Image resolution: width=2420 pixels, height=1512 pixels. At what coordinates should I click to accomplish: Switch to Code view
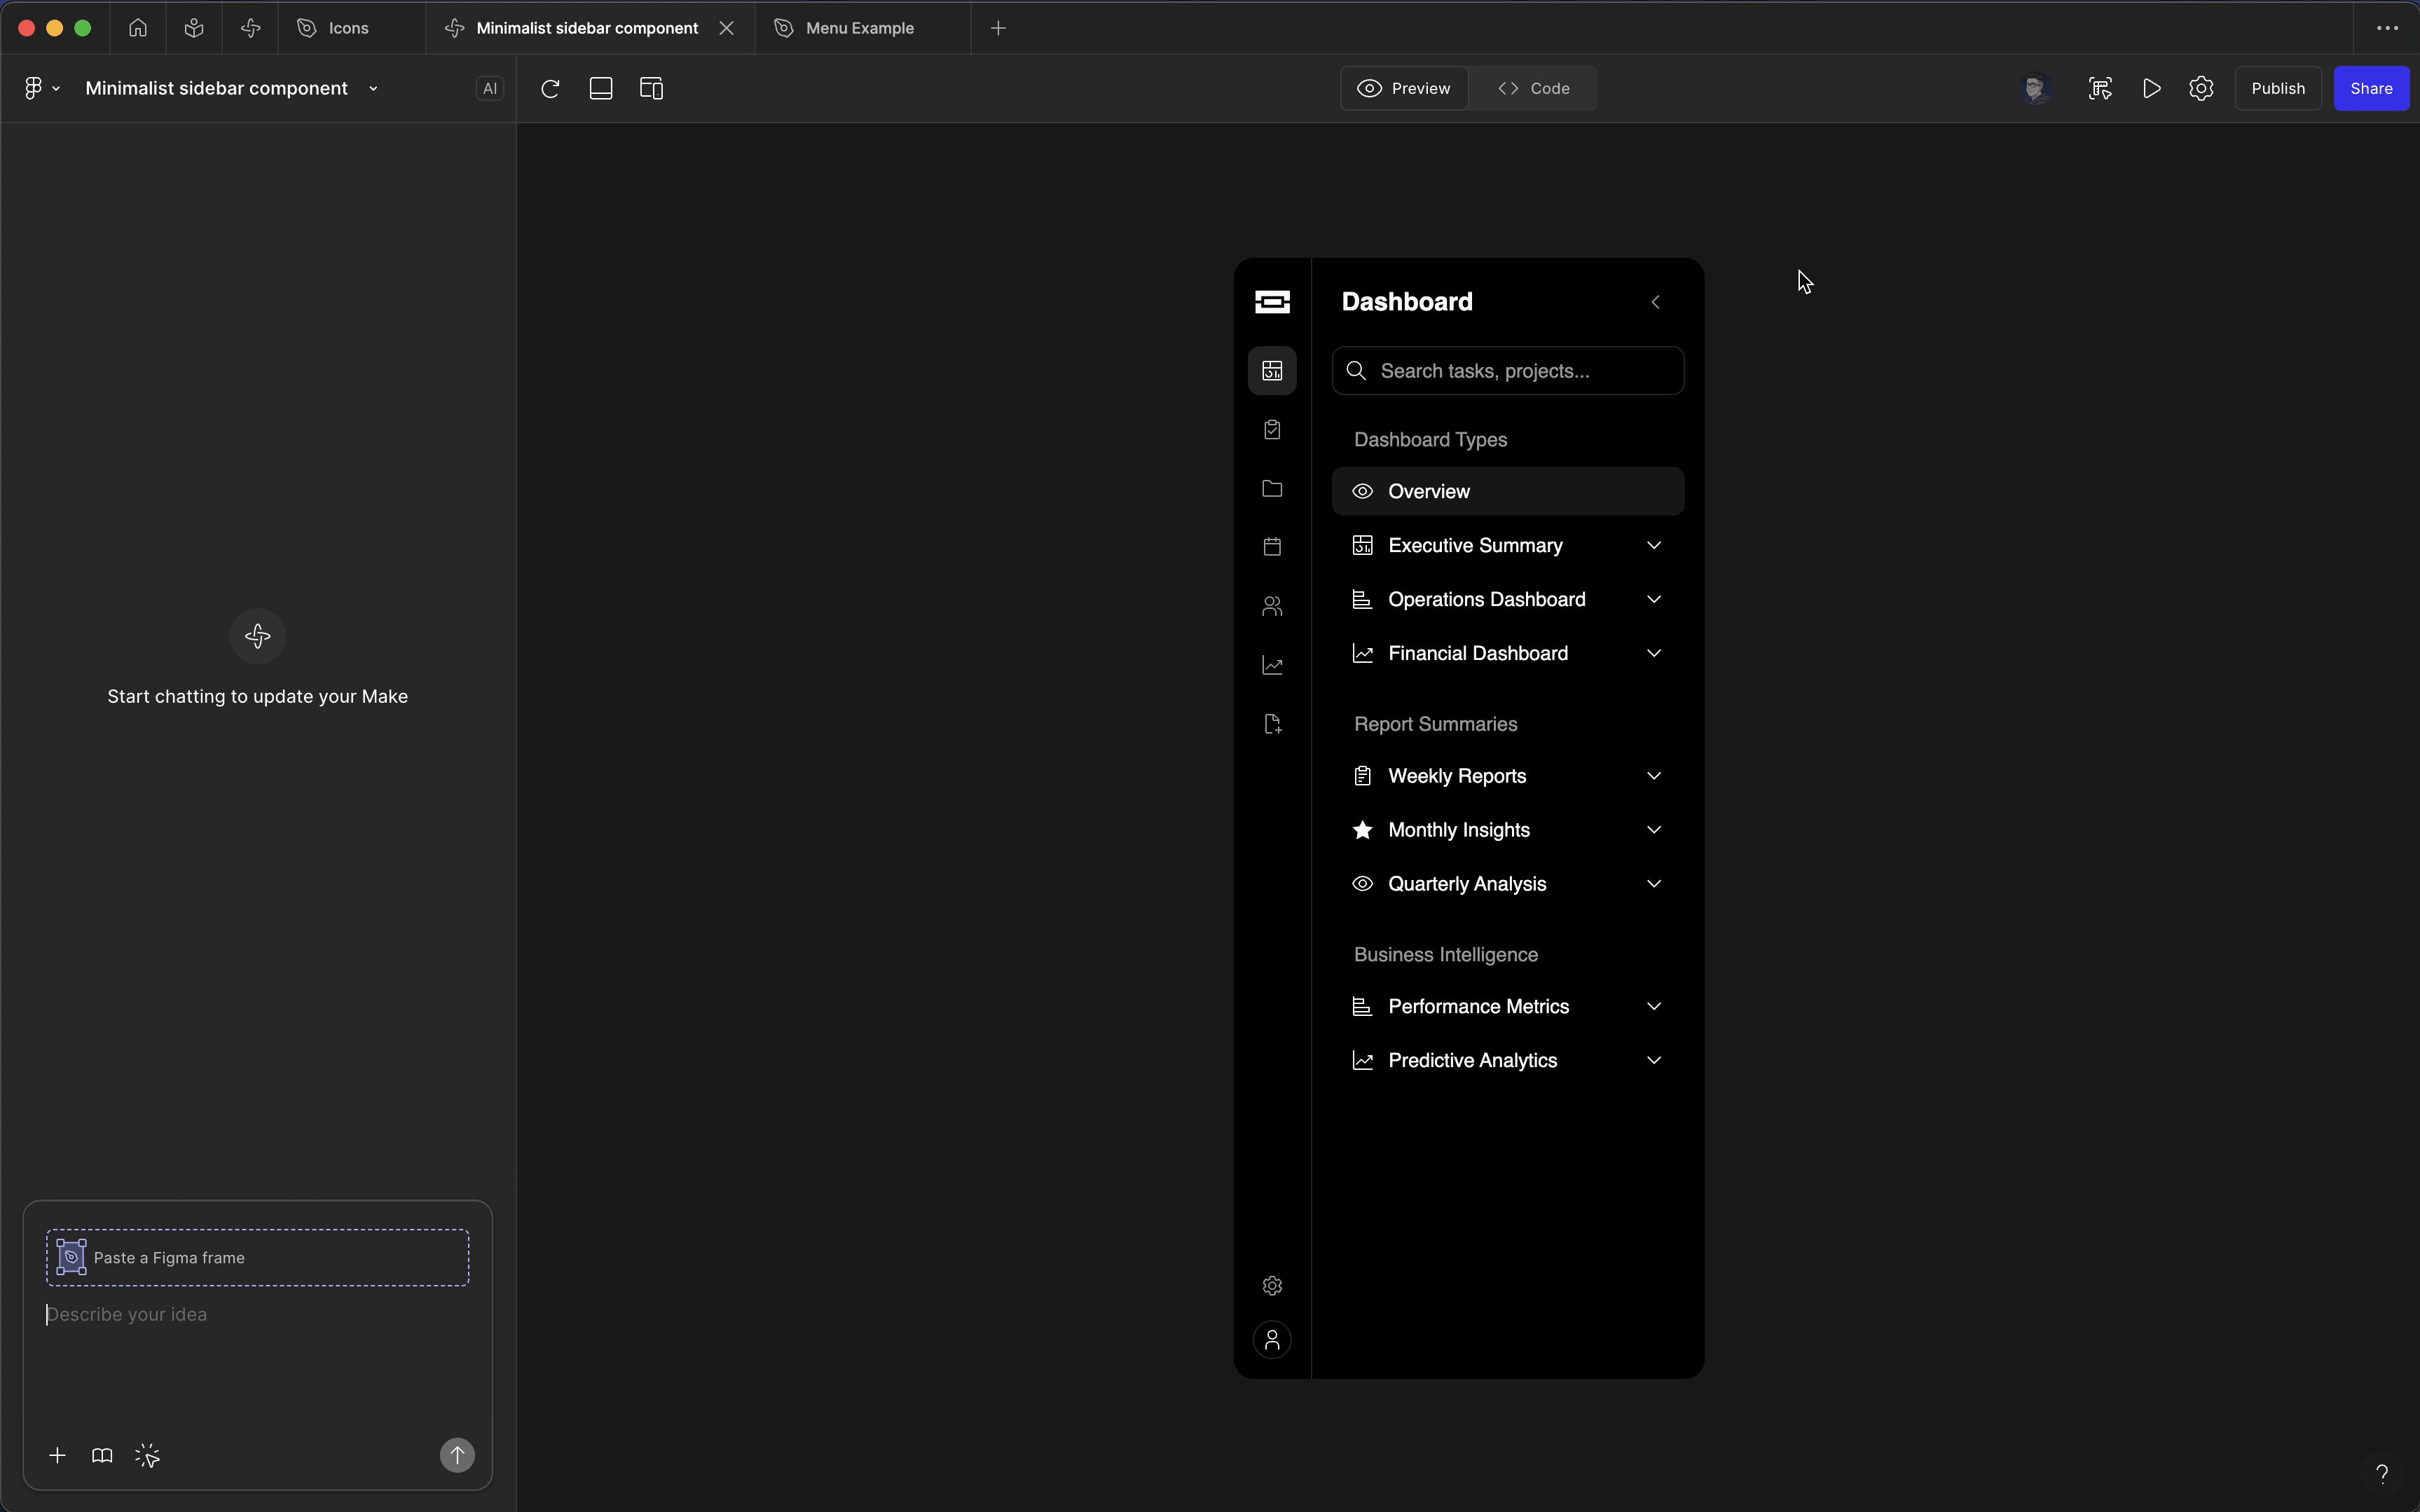[x=1534, y=89]
